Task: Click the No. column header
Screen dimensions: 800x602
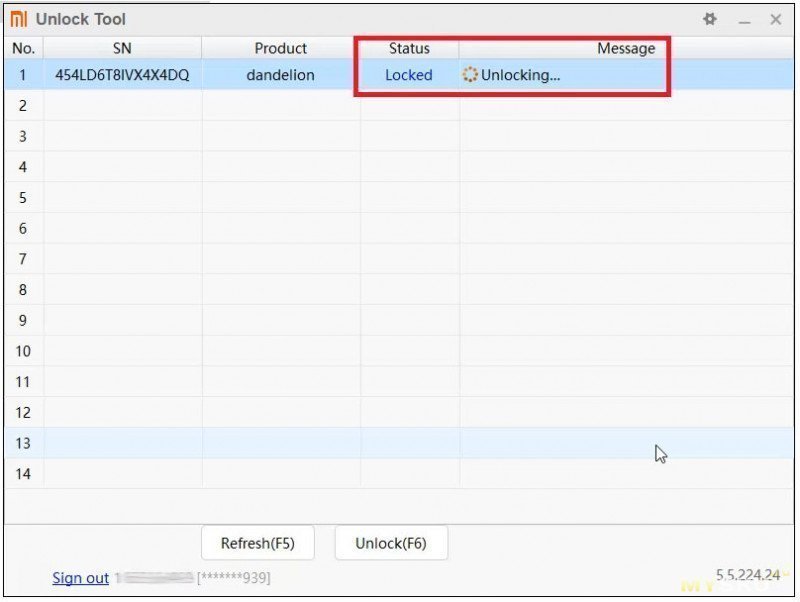Action: [23, 48]
